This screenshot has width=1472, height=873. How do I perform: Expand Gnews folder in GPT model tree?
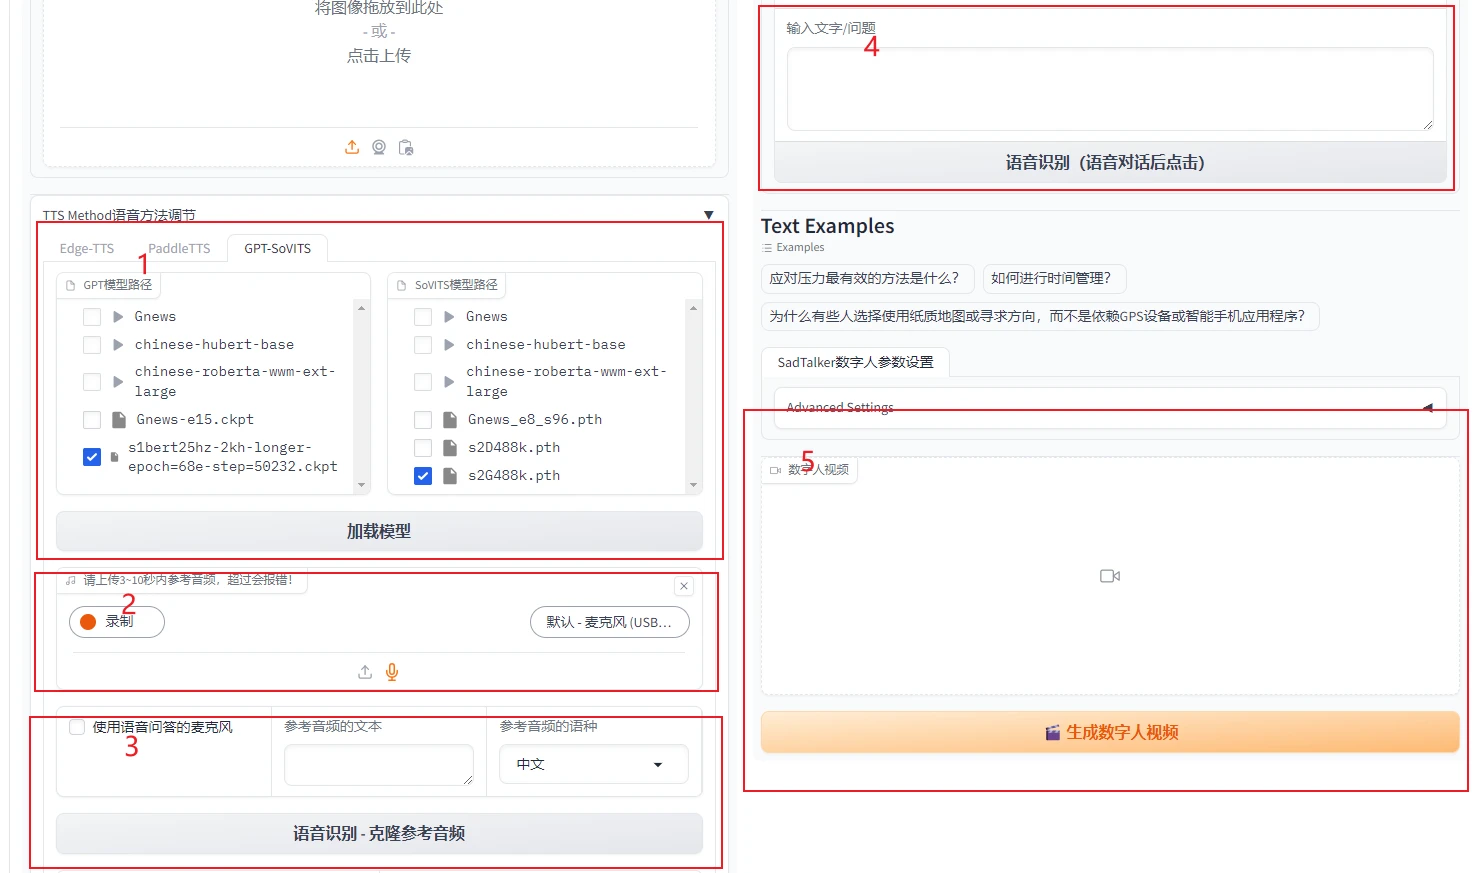(x=118, y=317)
